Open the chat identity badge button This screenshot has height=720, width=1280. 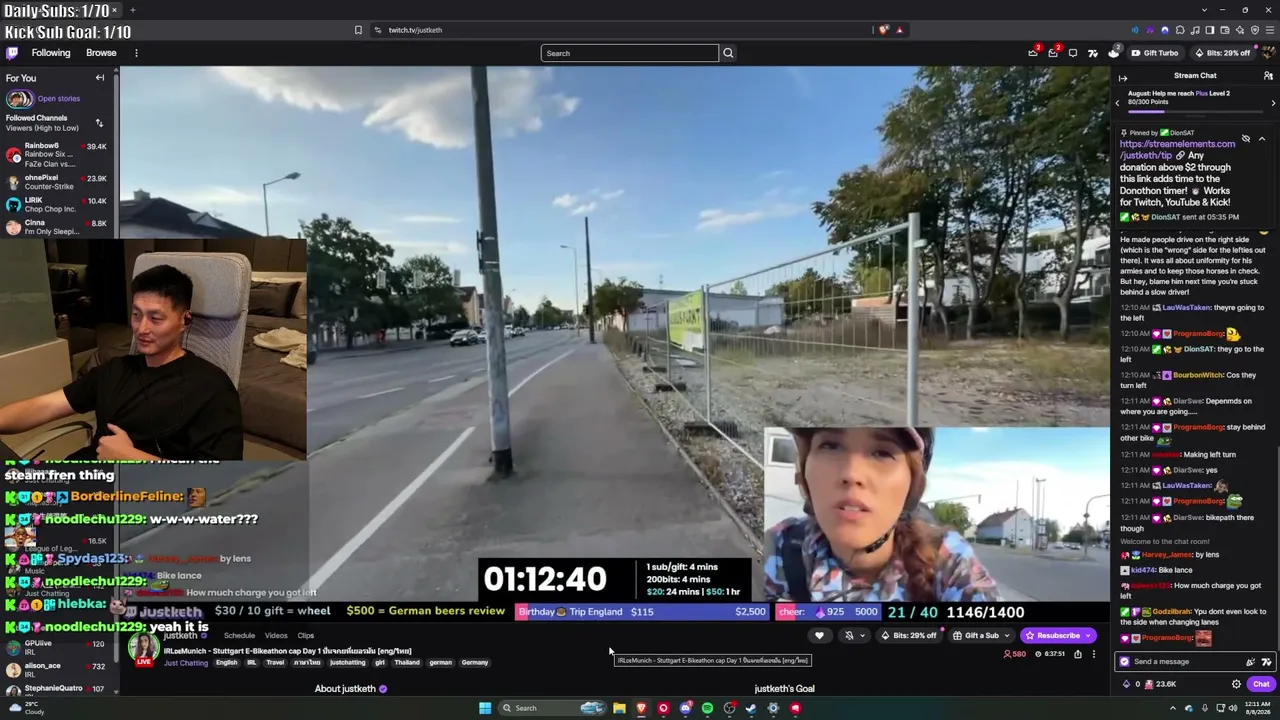[x=1125, y=661]
